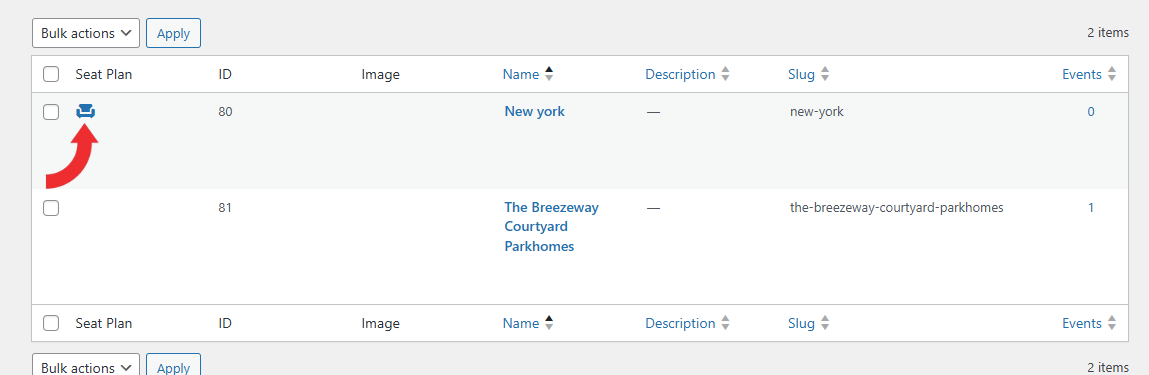Click the header Name column link
Viewport: 1149px width, 375px height.
point(521,74)
